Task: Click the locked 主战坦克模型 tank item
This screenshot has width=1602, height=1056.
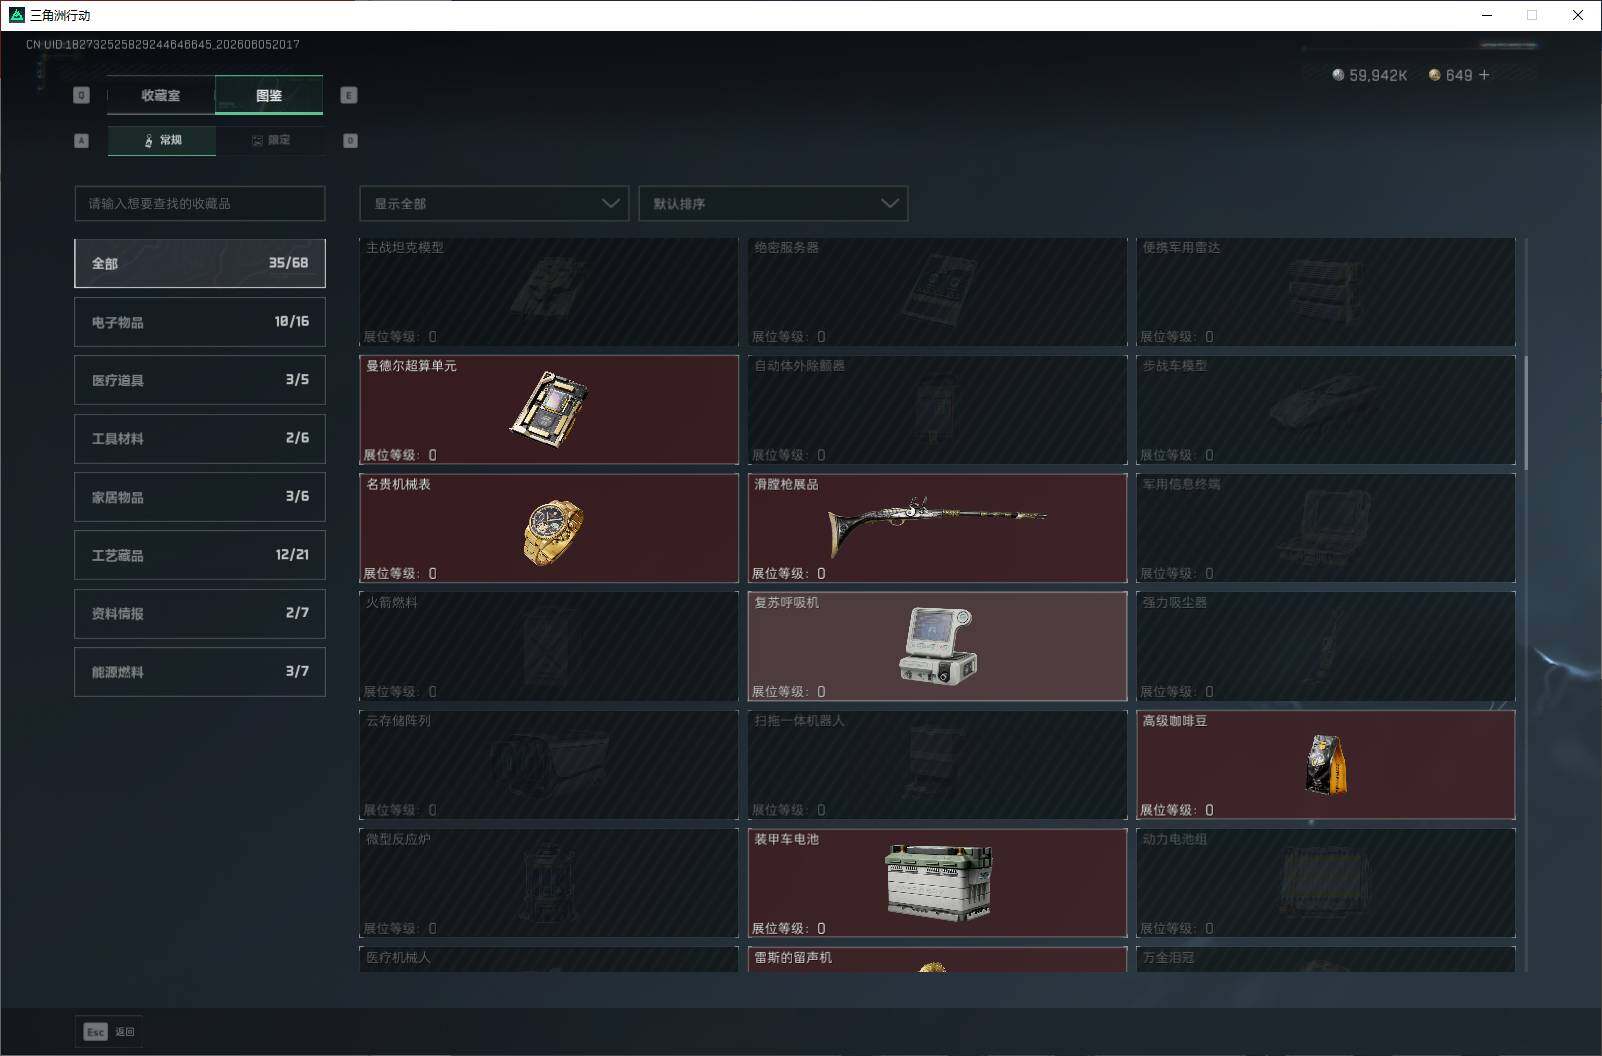Action: point(549,291)
